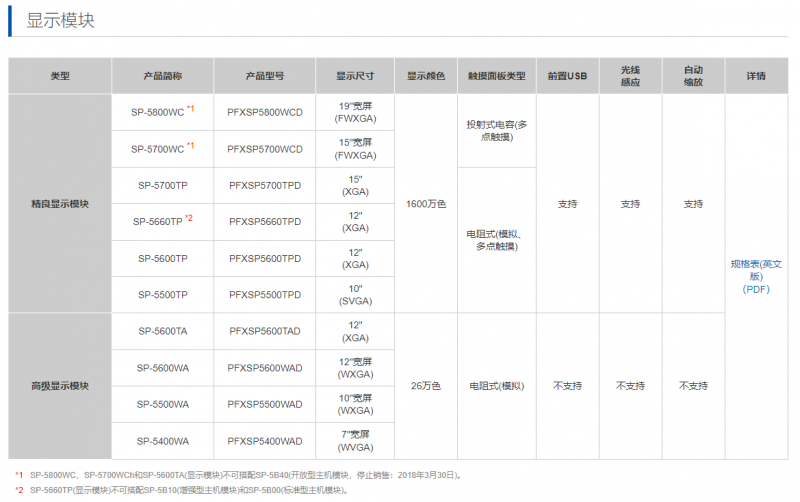
Task: Click the 投射式电容(多点触摸) cell
Action: (x=496, y=131)
